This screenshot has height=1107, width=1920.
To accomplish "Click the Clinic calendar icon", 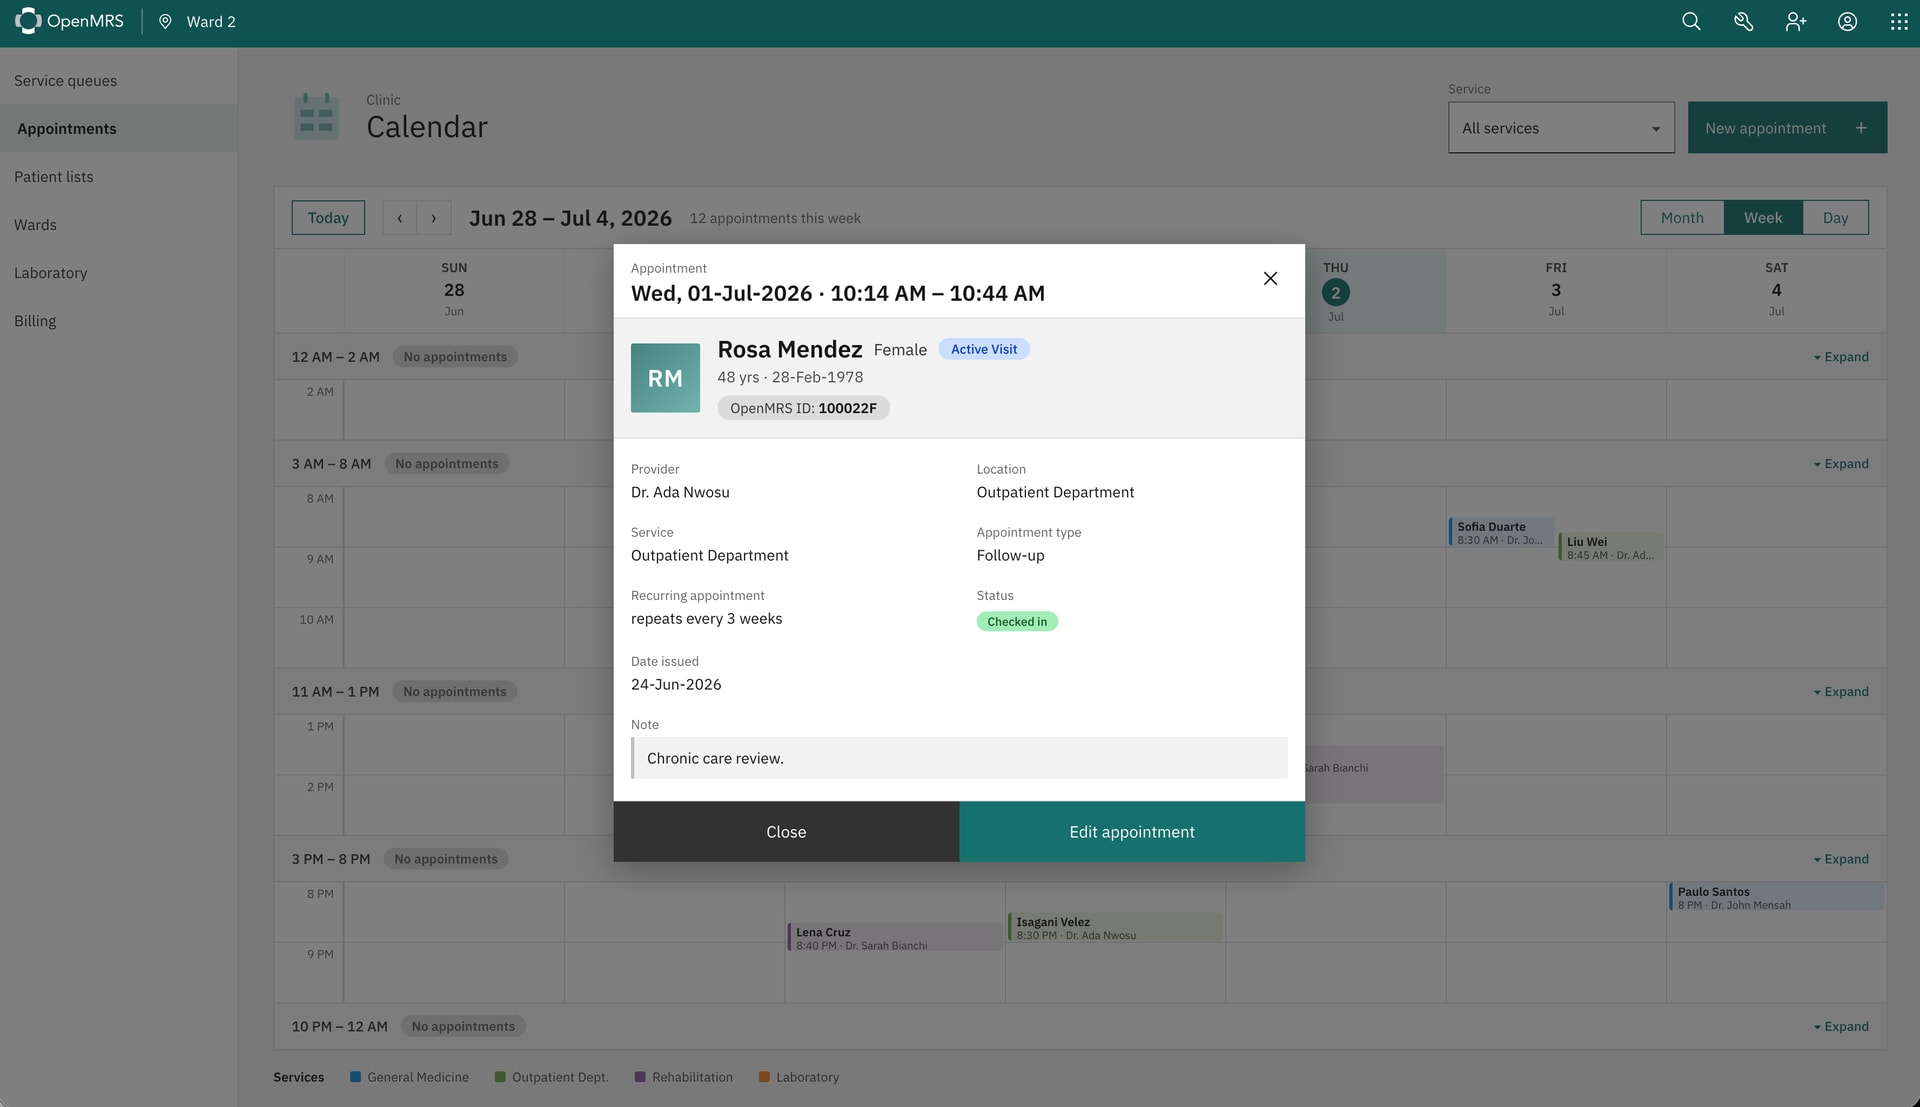I will pyautogui.click(x=316, y=116).
